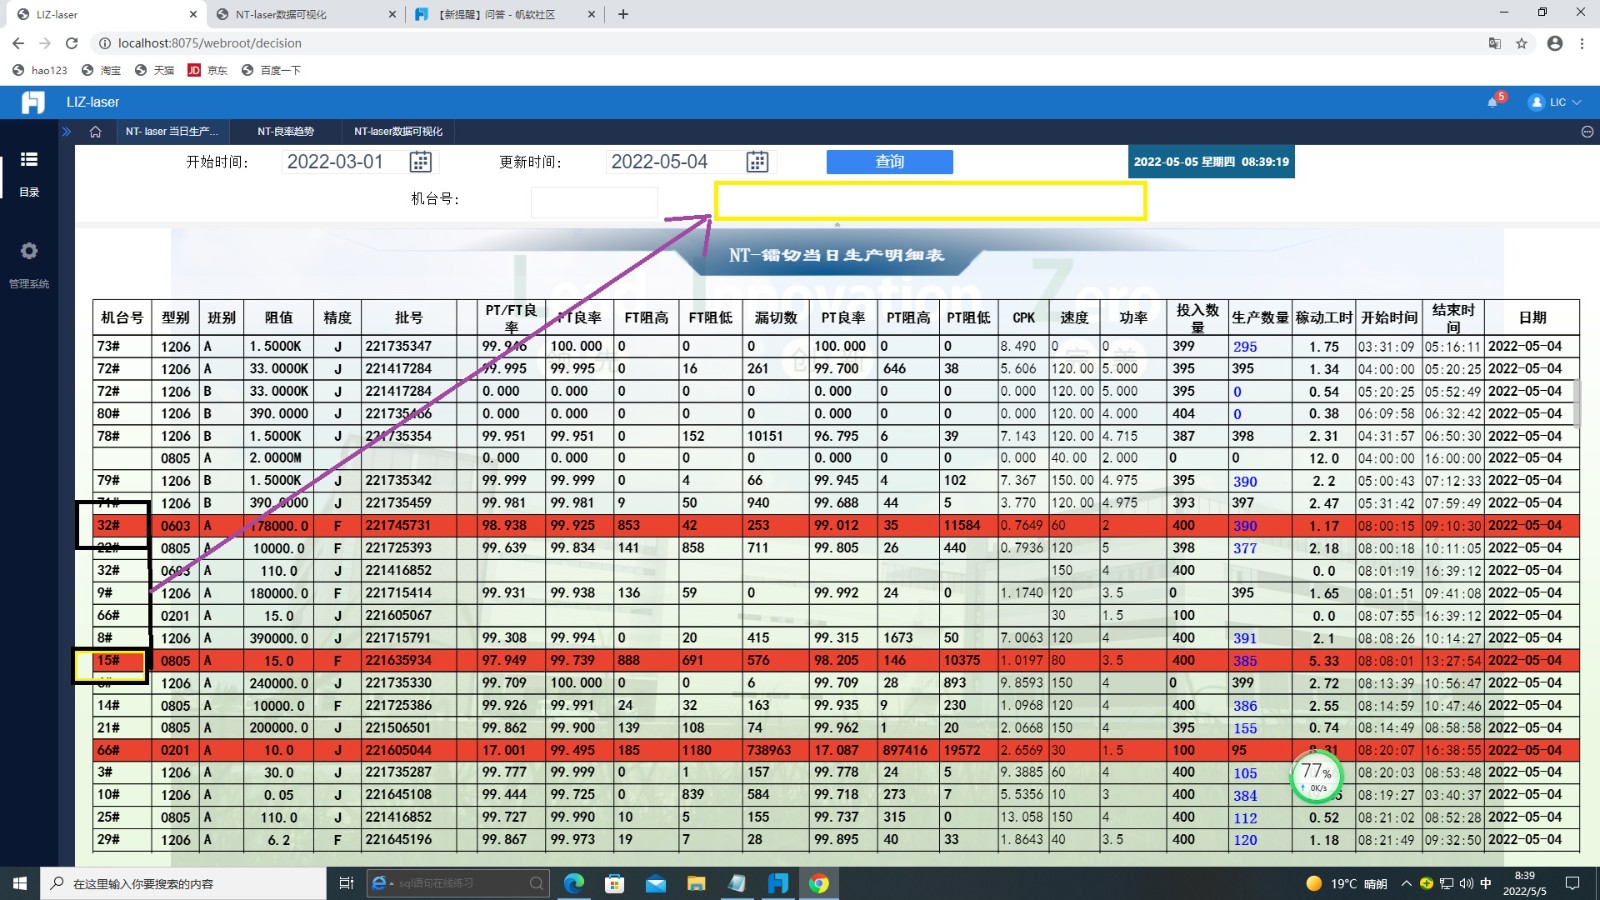Click the CPK column header

1023,317
